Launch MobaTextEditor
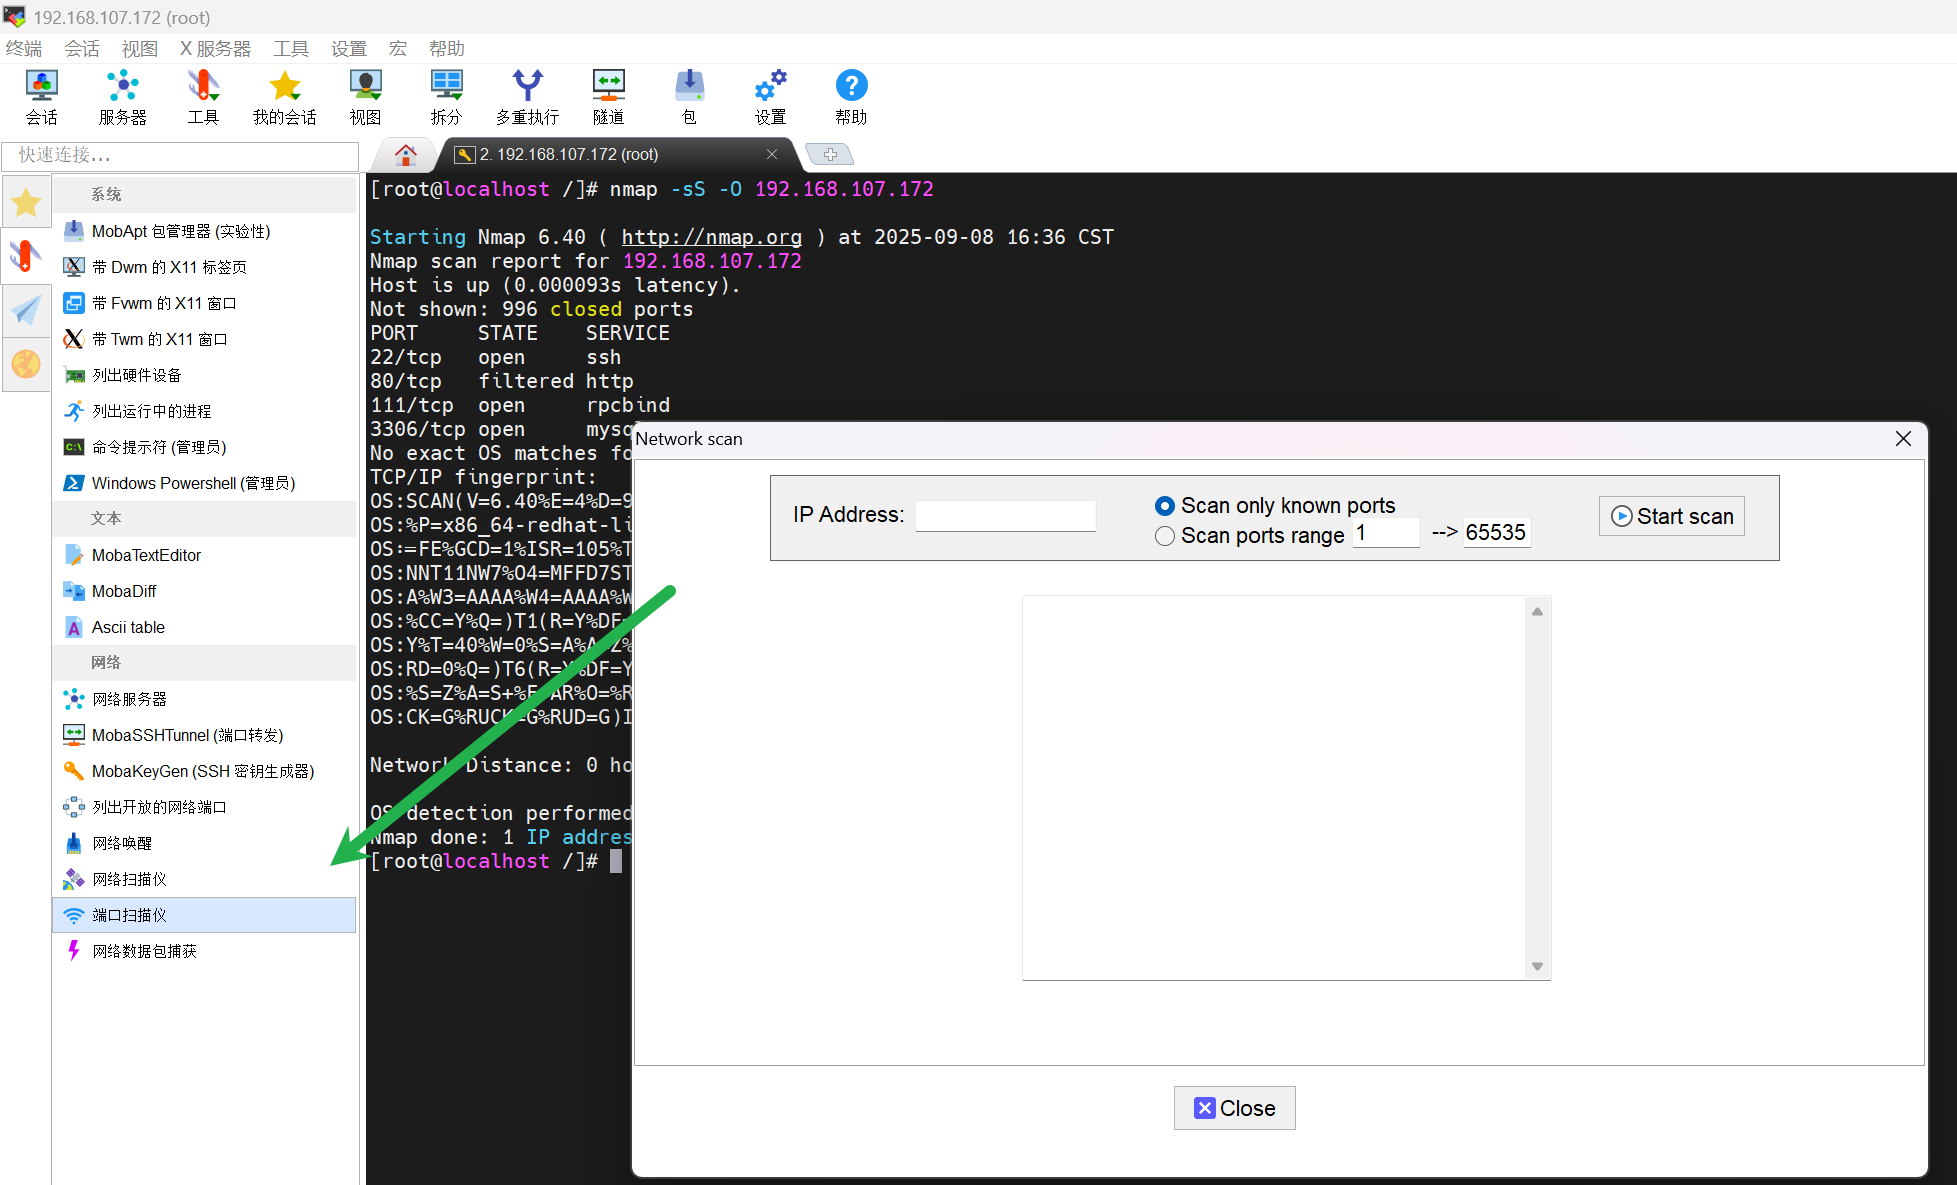The image size is (1957, 1185). 205,555
